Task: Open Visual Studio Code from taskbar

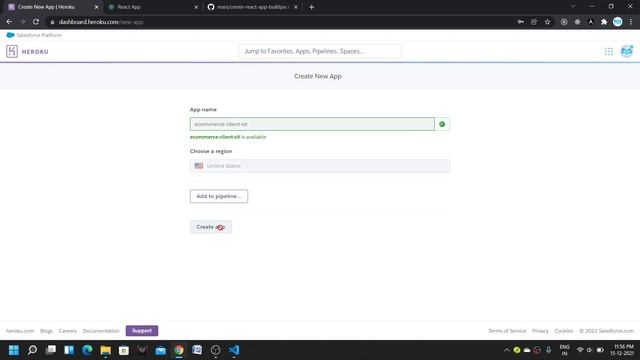Action: (234, 350)
